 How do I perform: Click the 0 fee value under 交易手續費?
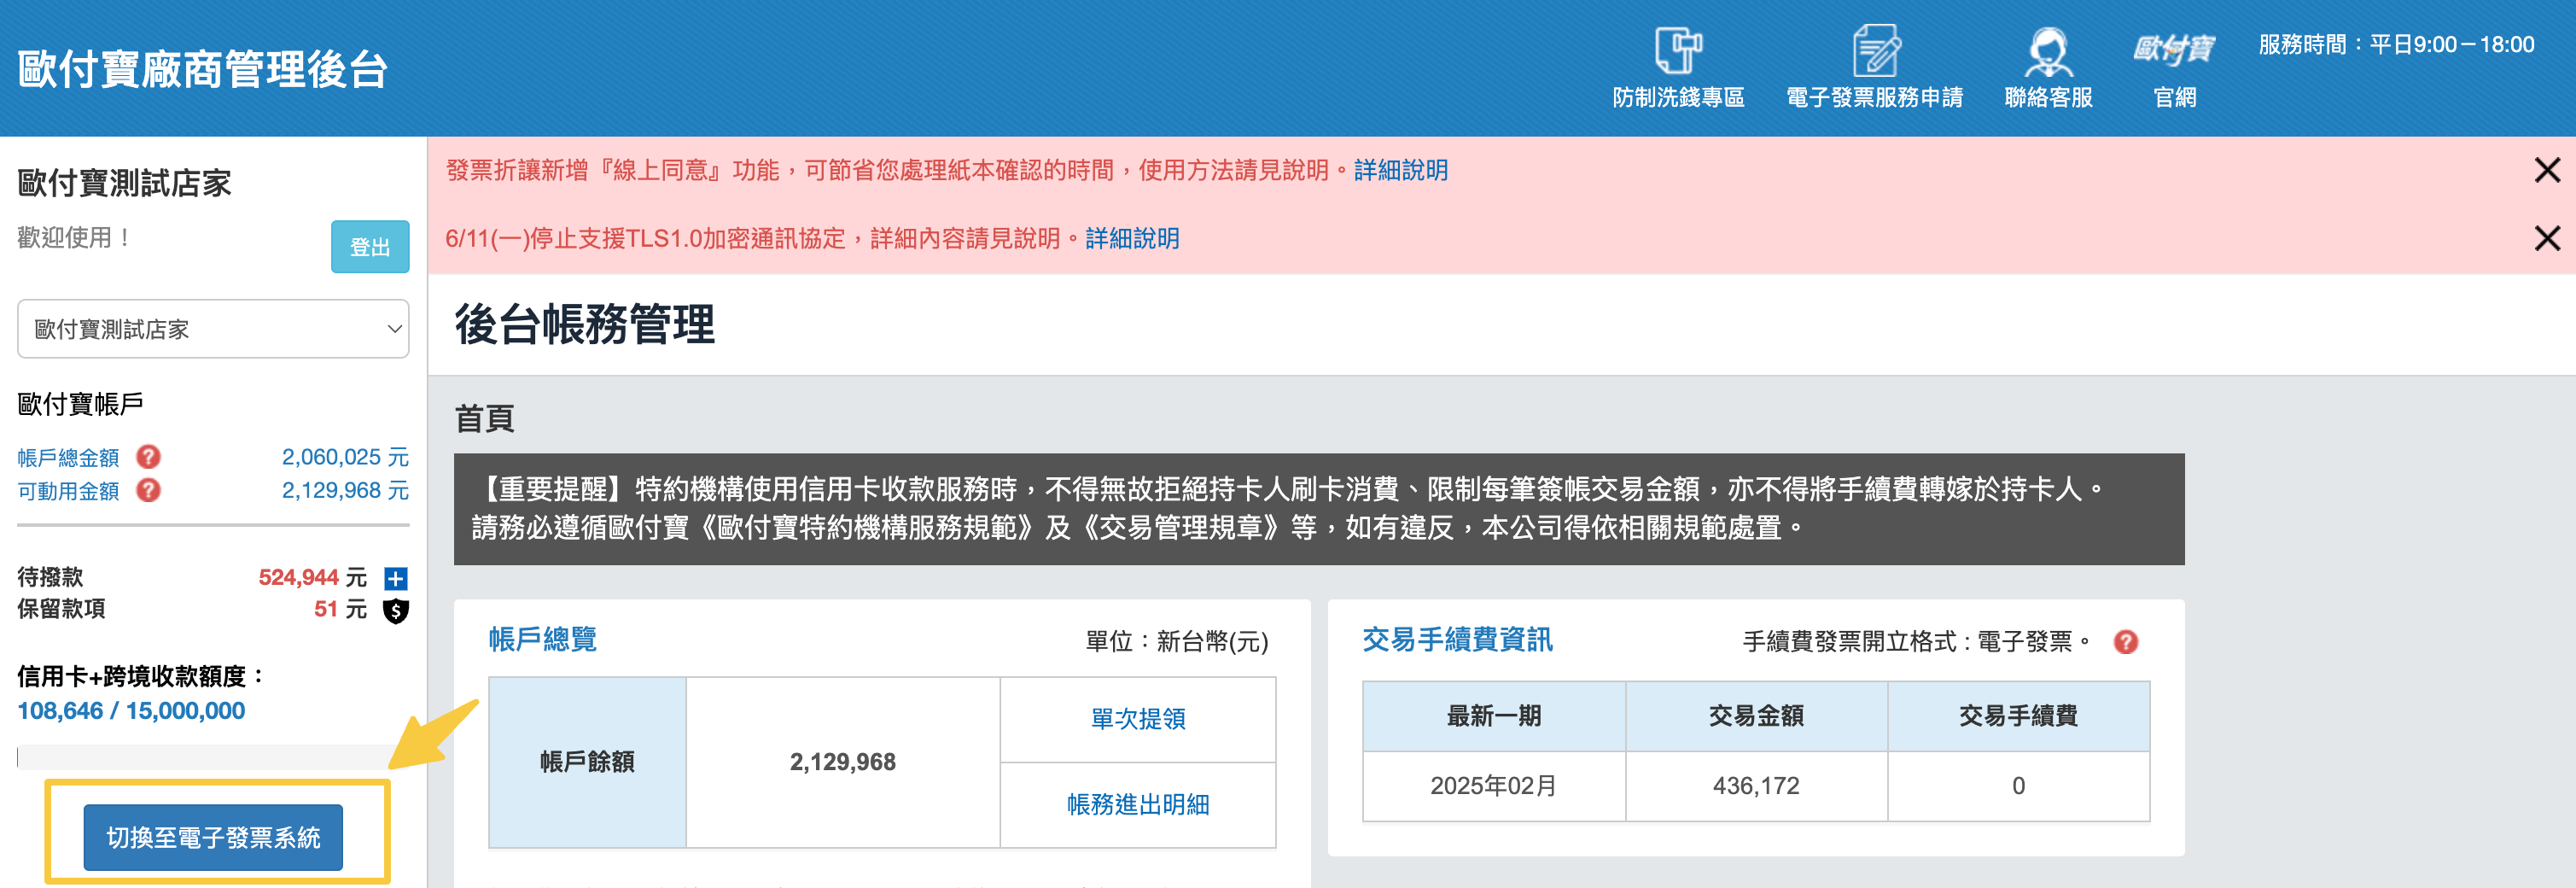click(2018, 786)
